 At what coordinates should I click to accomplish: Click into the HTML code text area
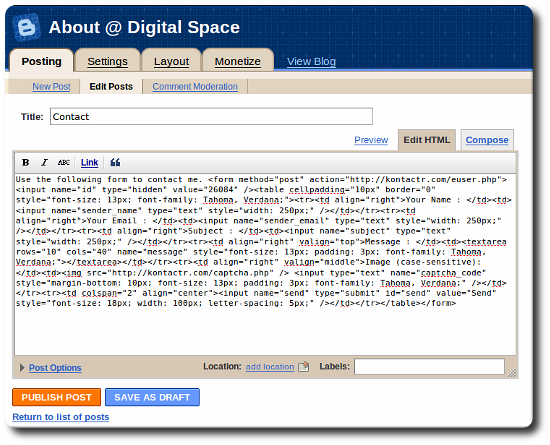[265, 264]
